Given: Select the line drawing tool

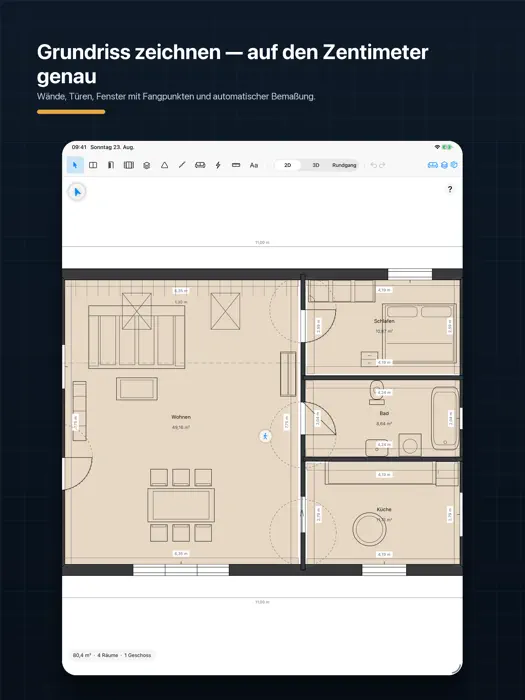Looking at the screenshot, I should click(x=182, y=165).
